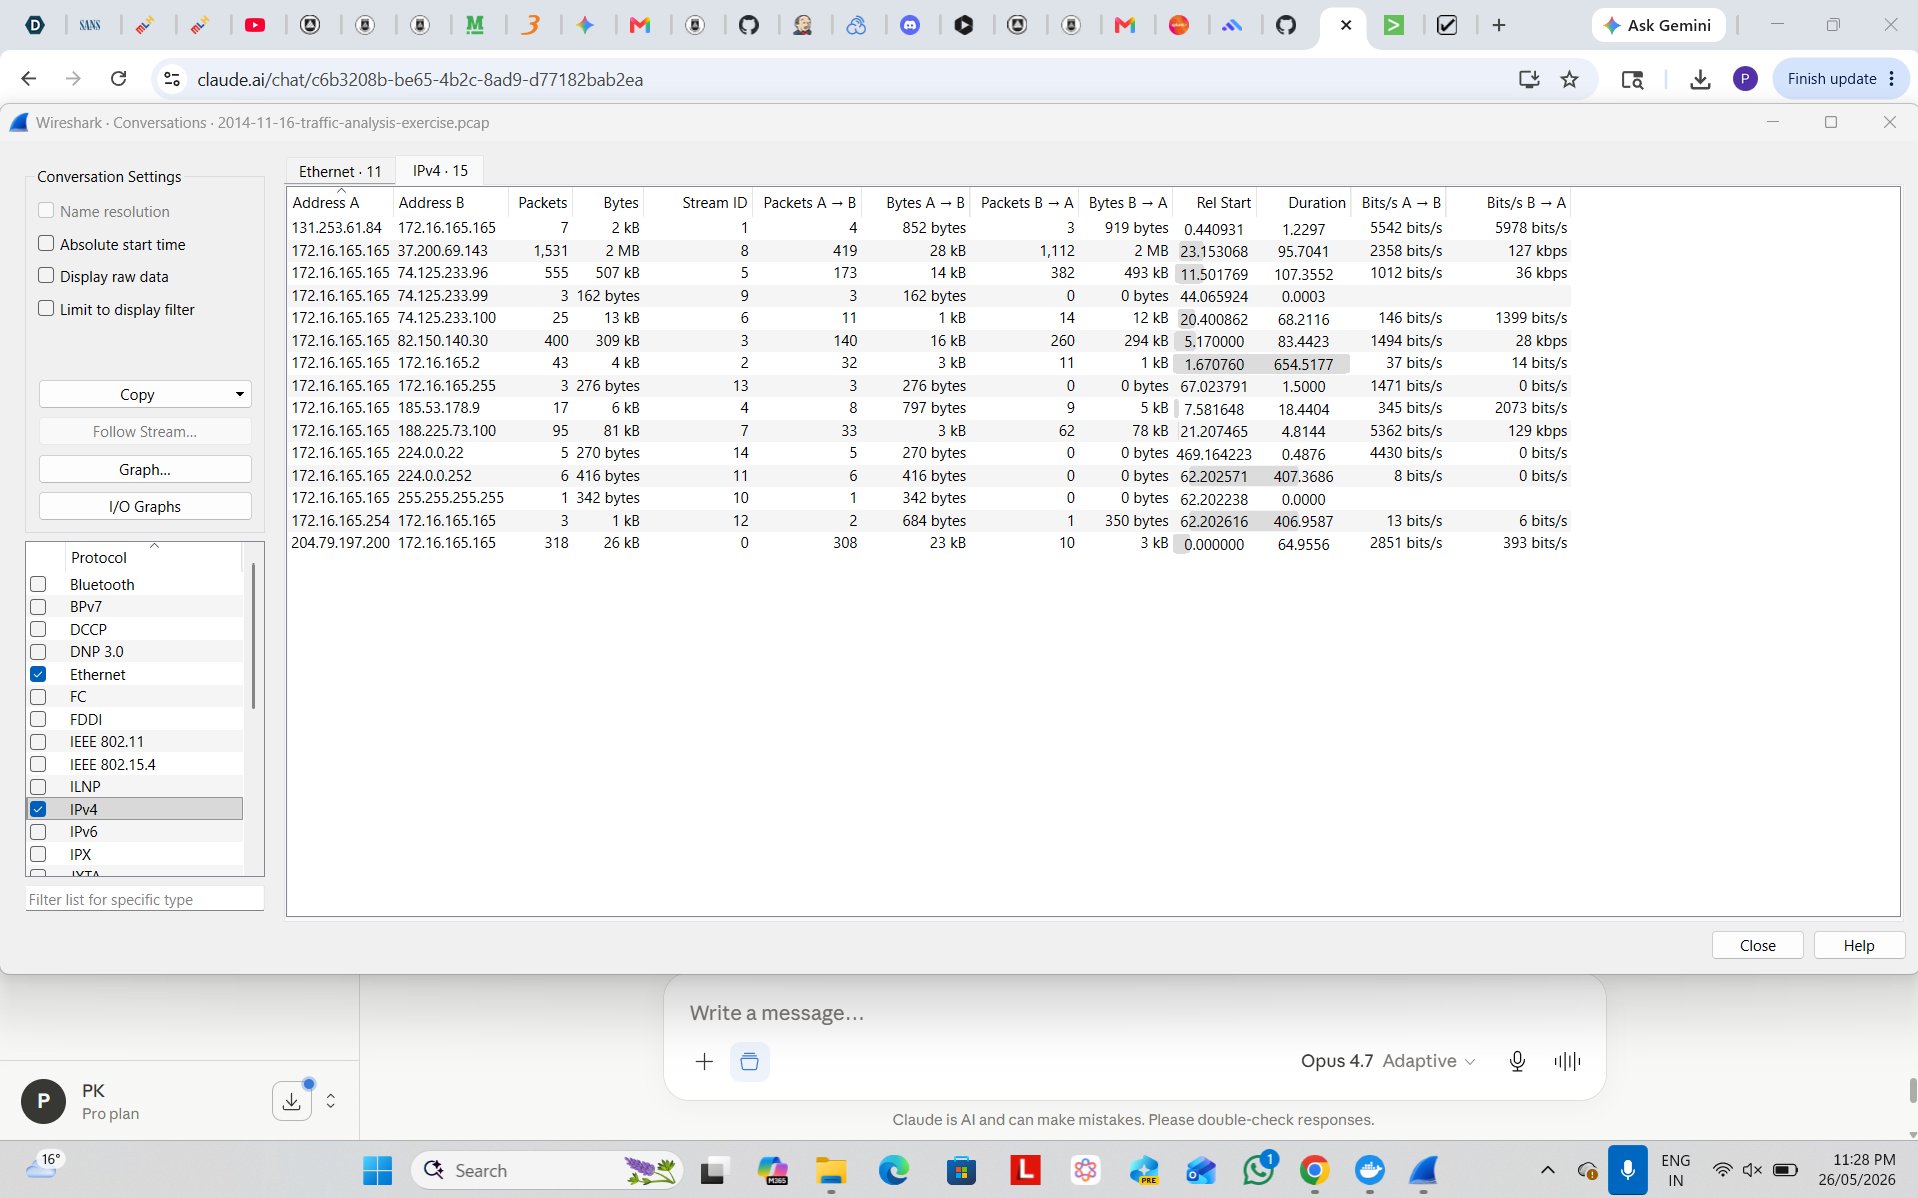Select the row with address 82.150.140.30
The height and width of the screenshot is (1198, 1918).
point(929,340)
